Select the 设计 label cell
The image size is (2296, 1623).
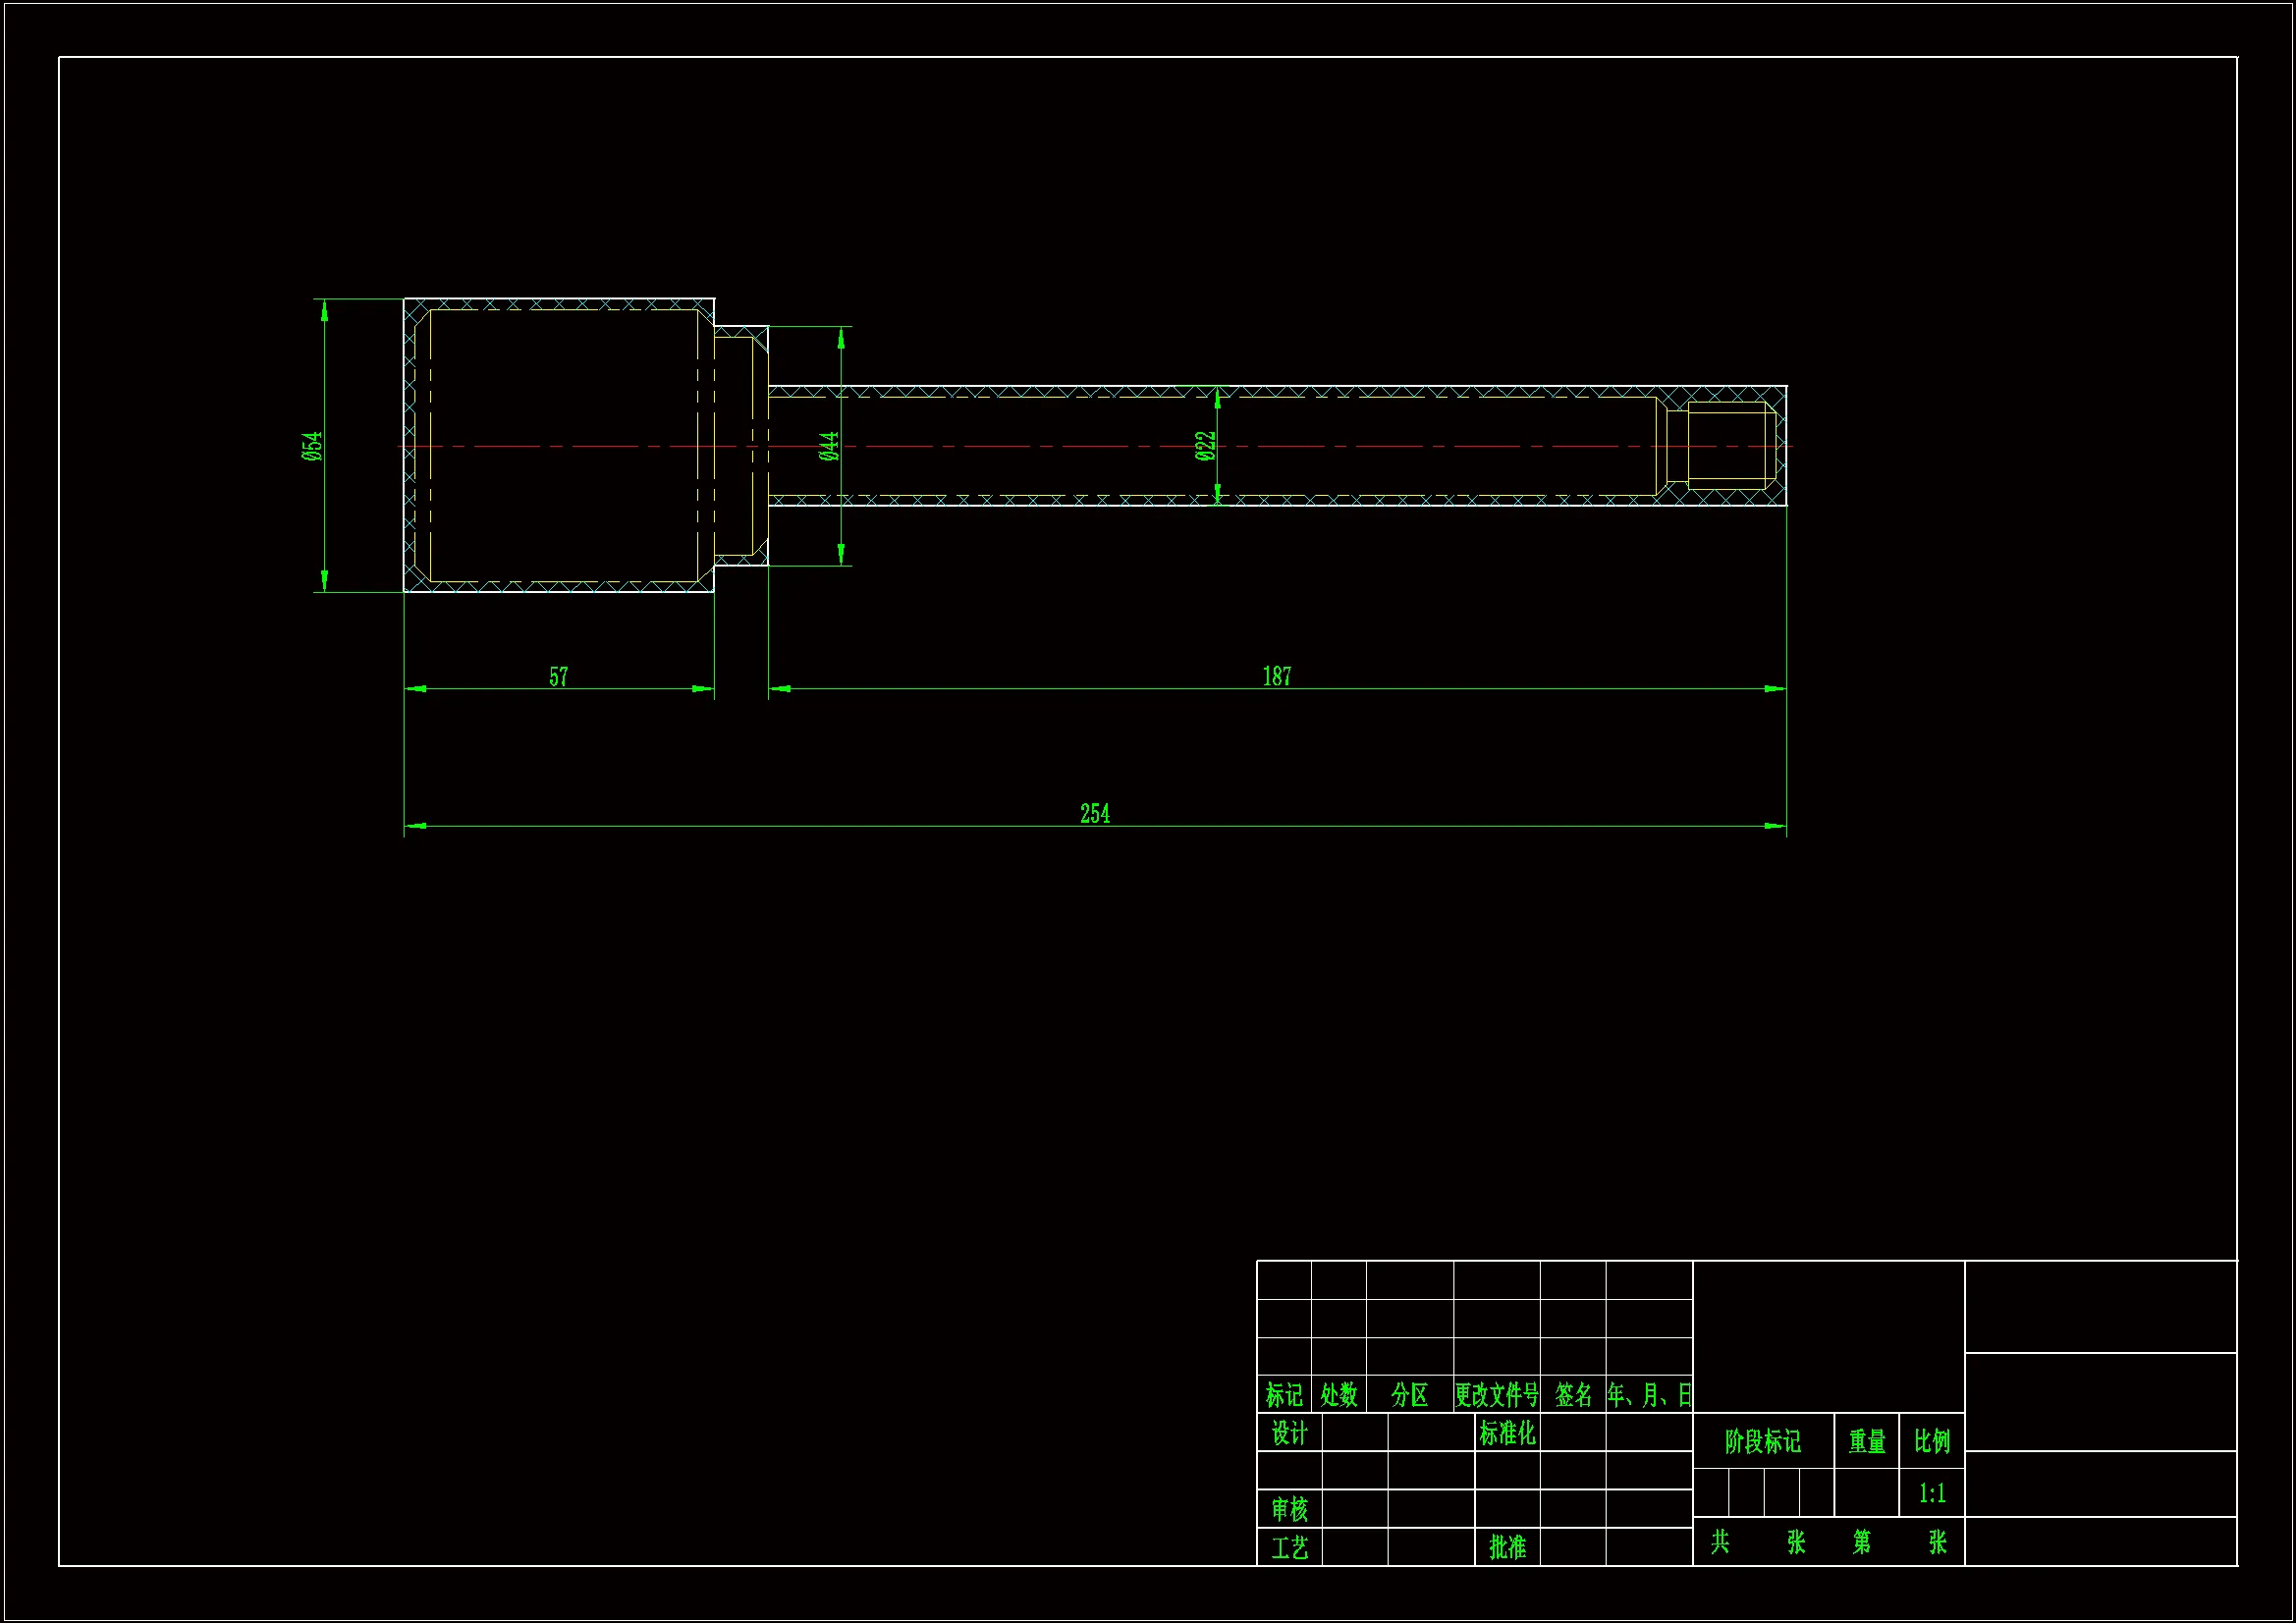click(x=1289, y=1433)
